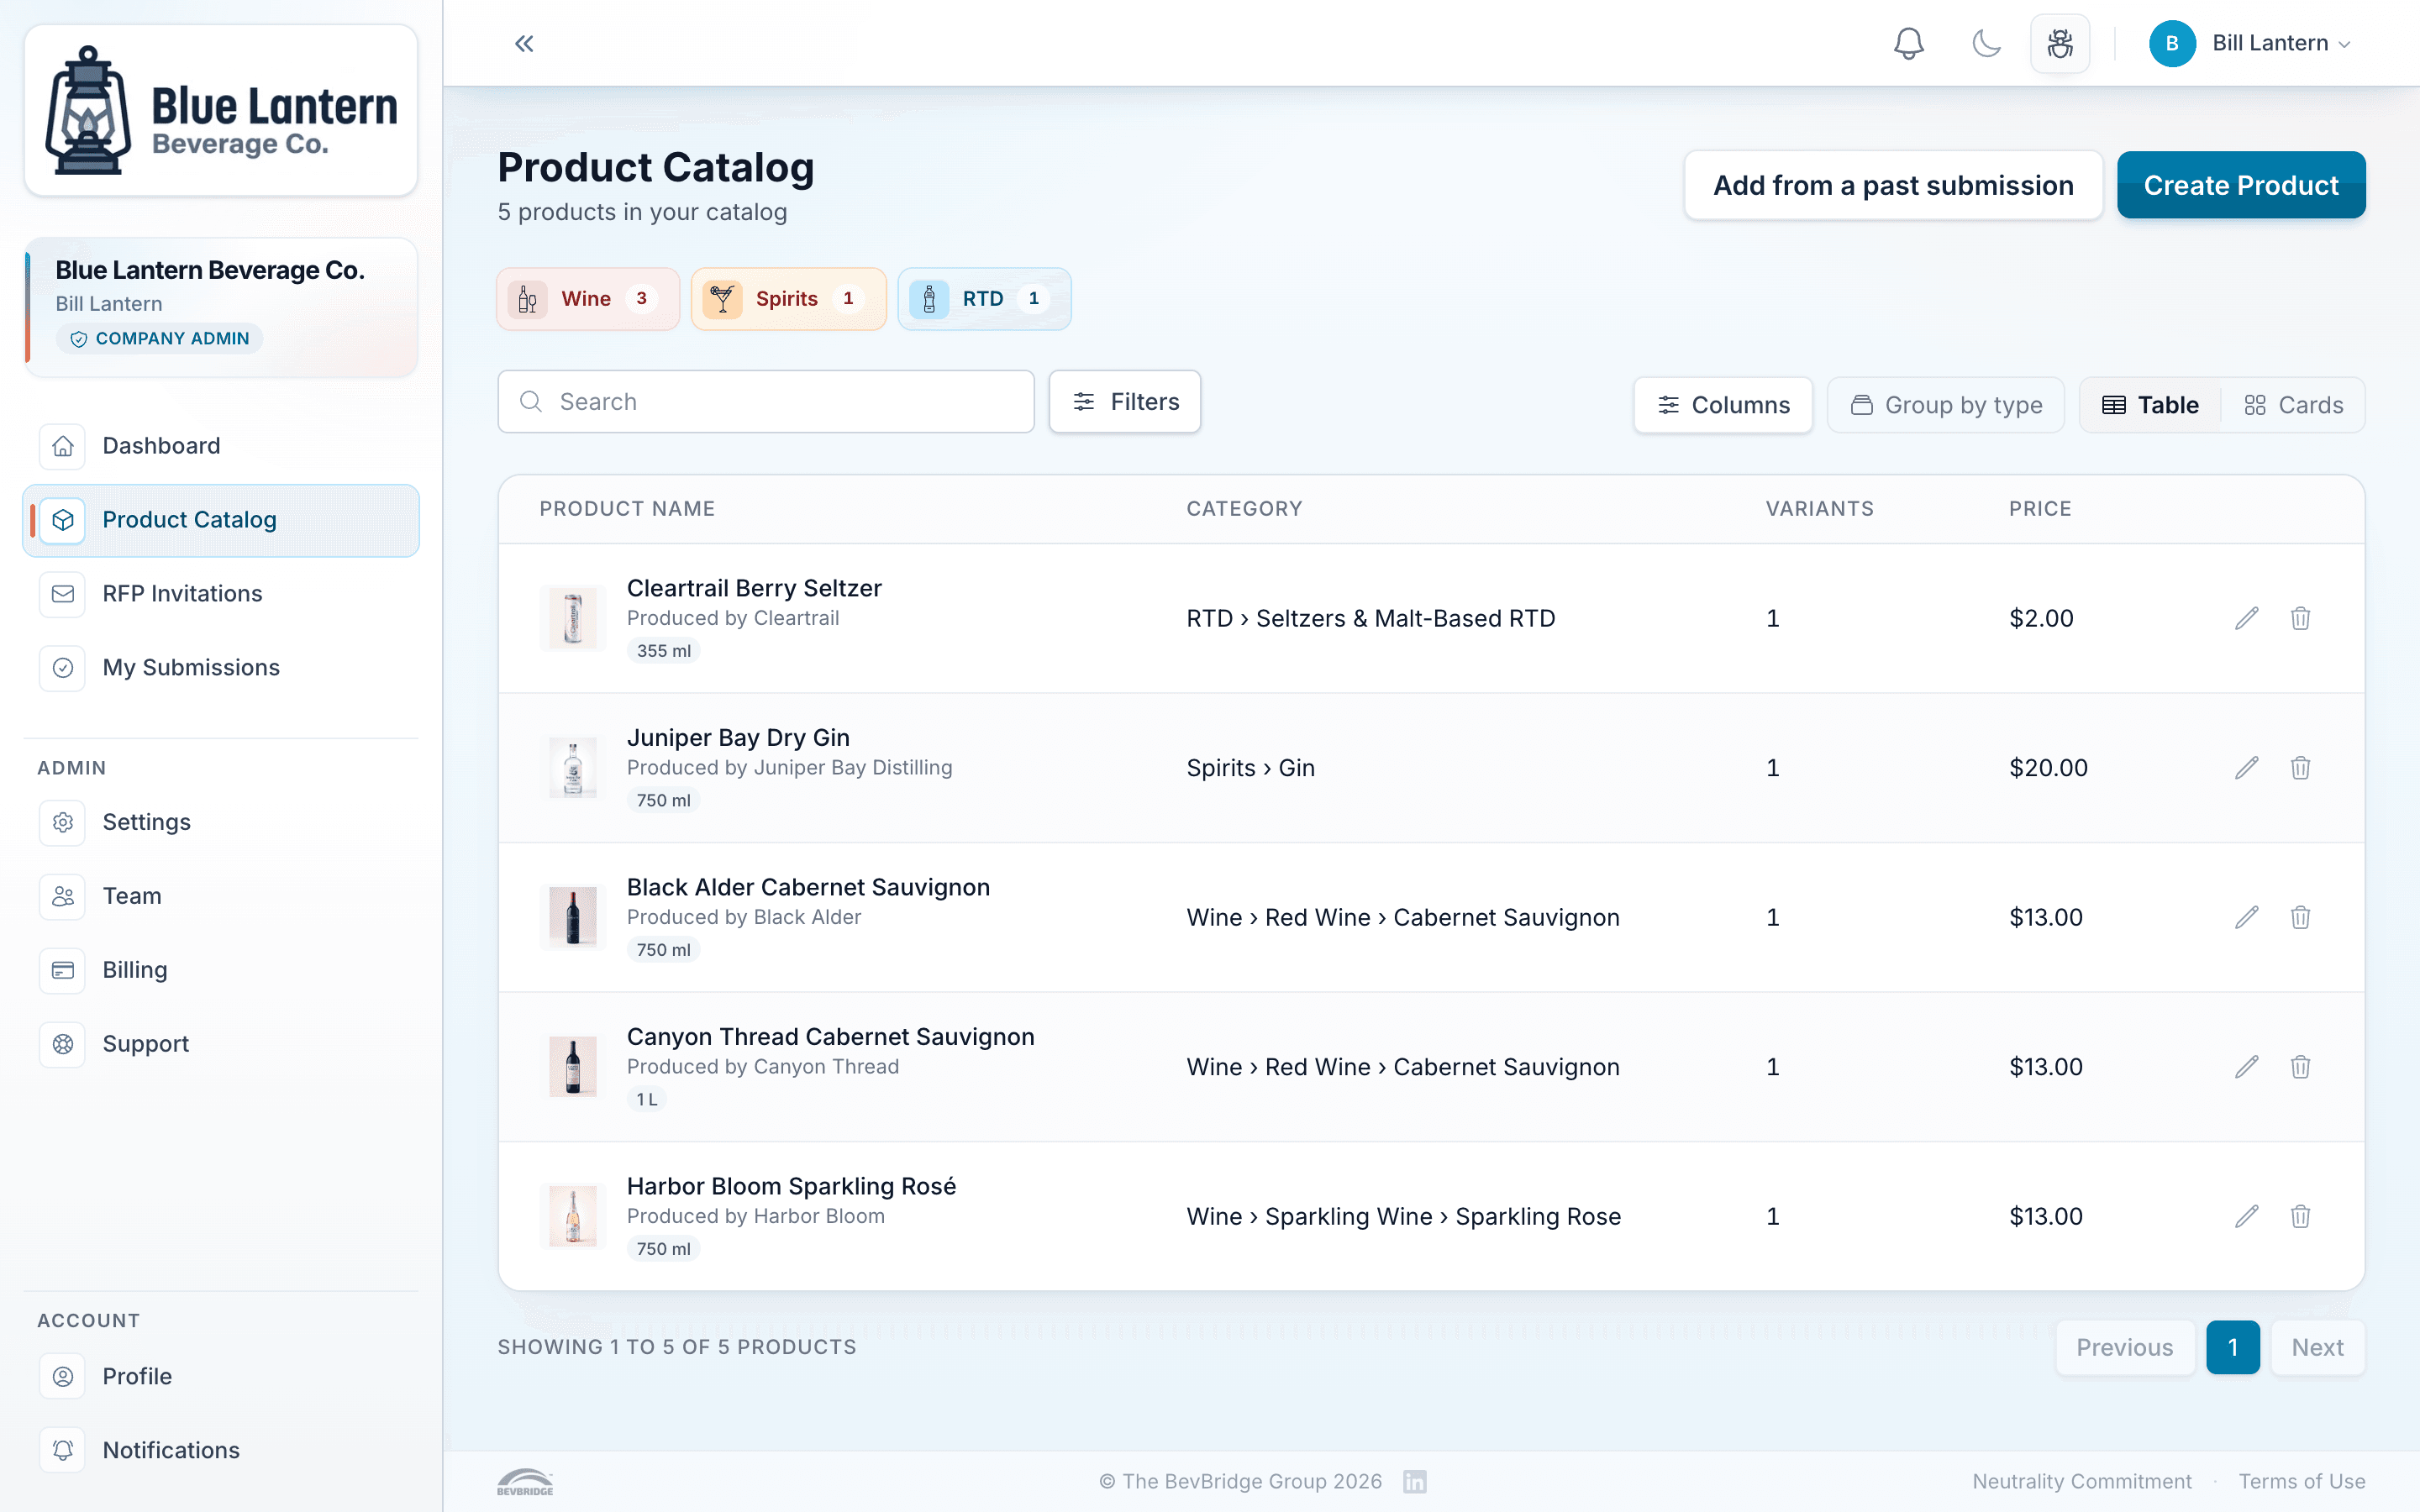Screen dimensions: 2420x1512
Task: Sort by Category column header
Action: pyautogui.click(x=1244, y=509)
